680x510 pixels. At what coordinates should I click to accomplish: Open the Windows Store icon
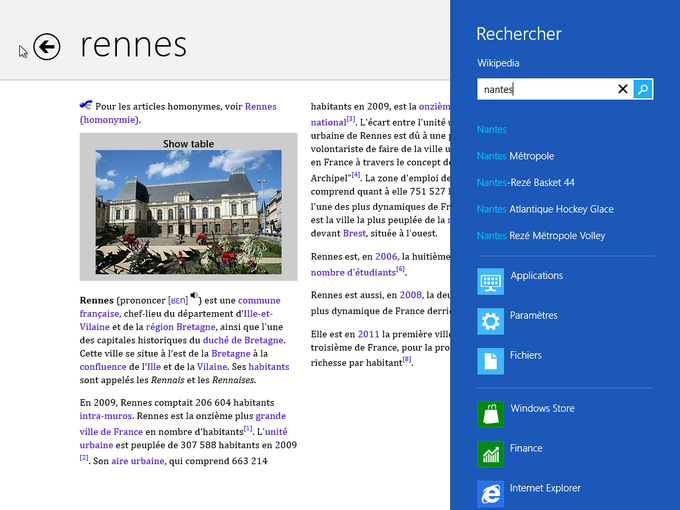click(x=490, y=414)
